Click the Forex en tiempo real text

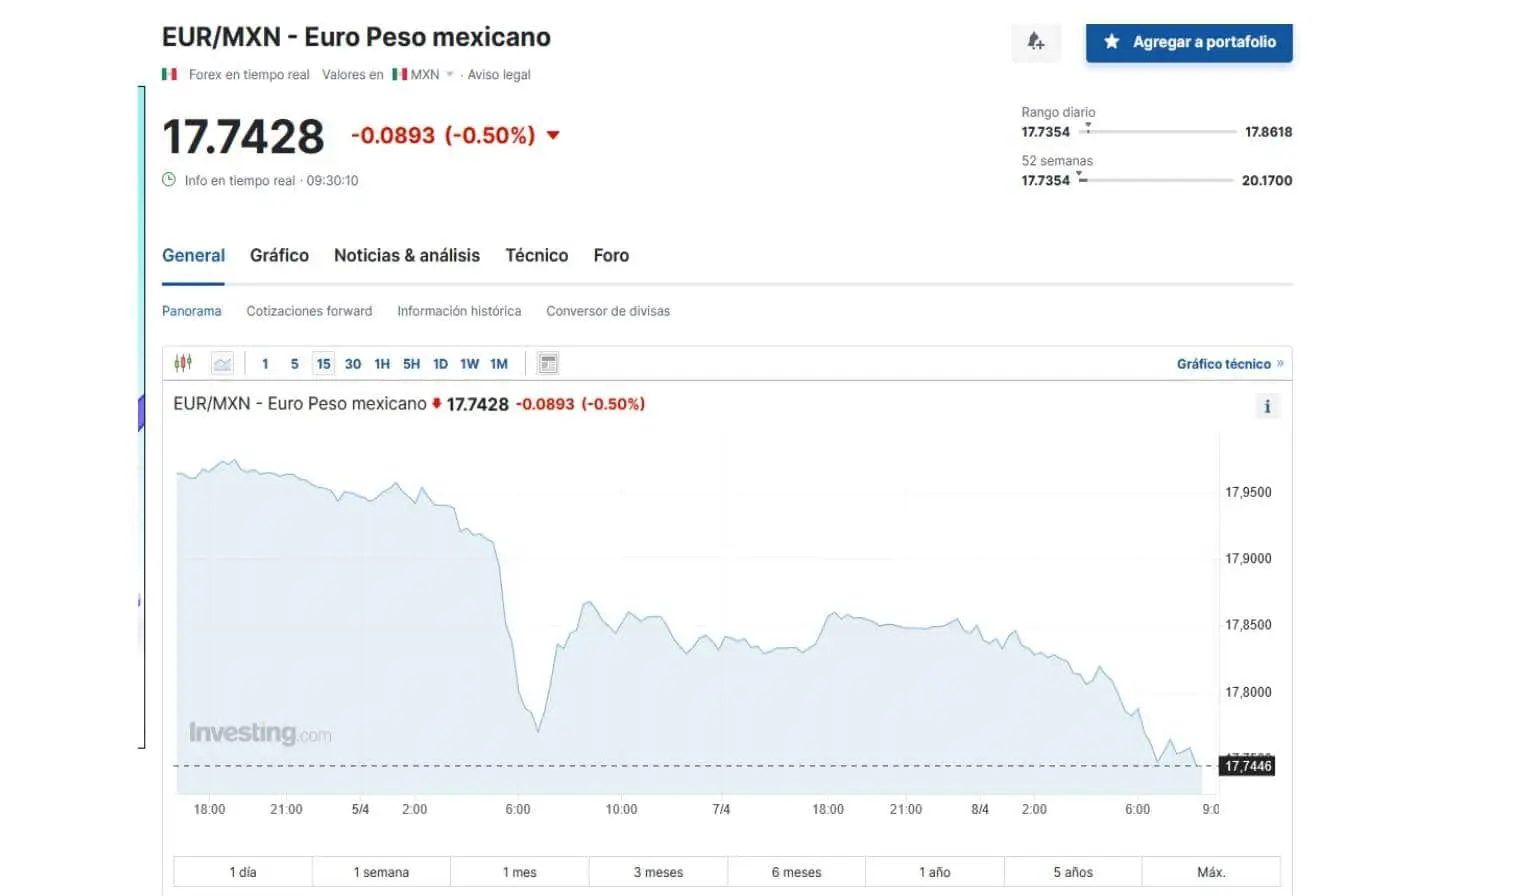(x=249, y=74)
